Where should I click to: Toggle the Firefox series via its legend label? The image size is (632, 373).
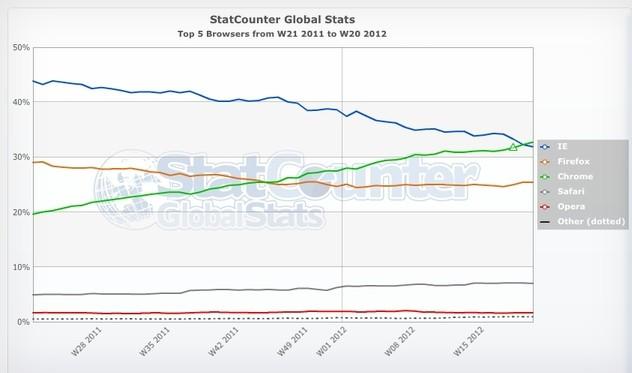pyautogui.click(x=574, y=161)
